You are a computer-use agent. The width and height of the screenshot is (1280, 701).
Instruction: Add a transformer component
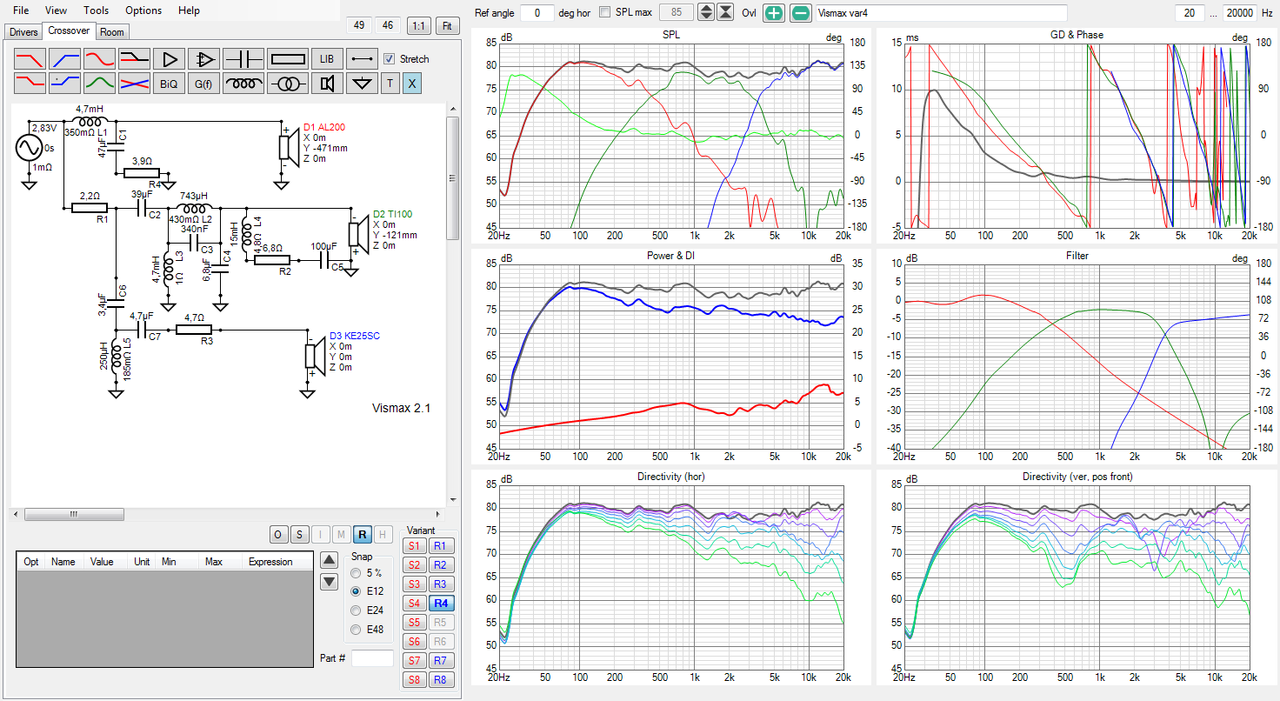pyautogui.click(x=287, y=83)
